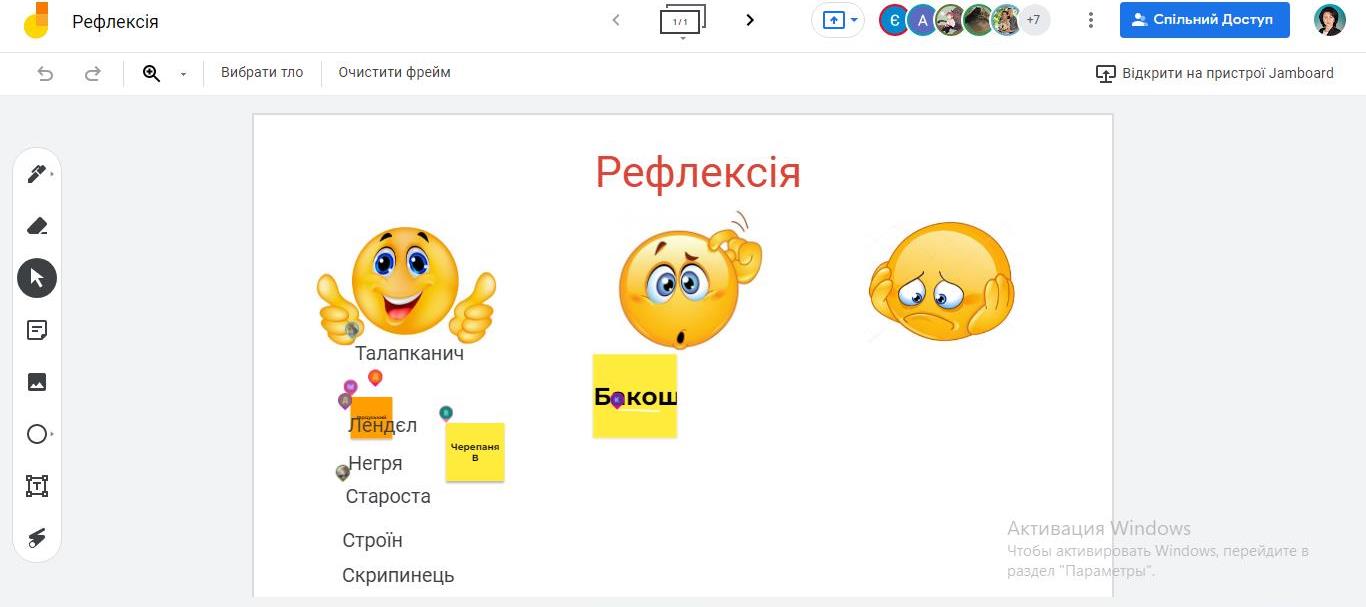This screenshot has width=1366, height=607.
Task: Redo the last action
Action: (93, 73)
